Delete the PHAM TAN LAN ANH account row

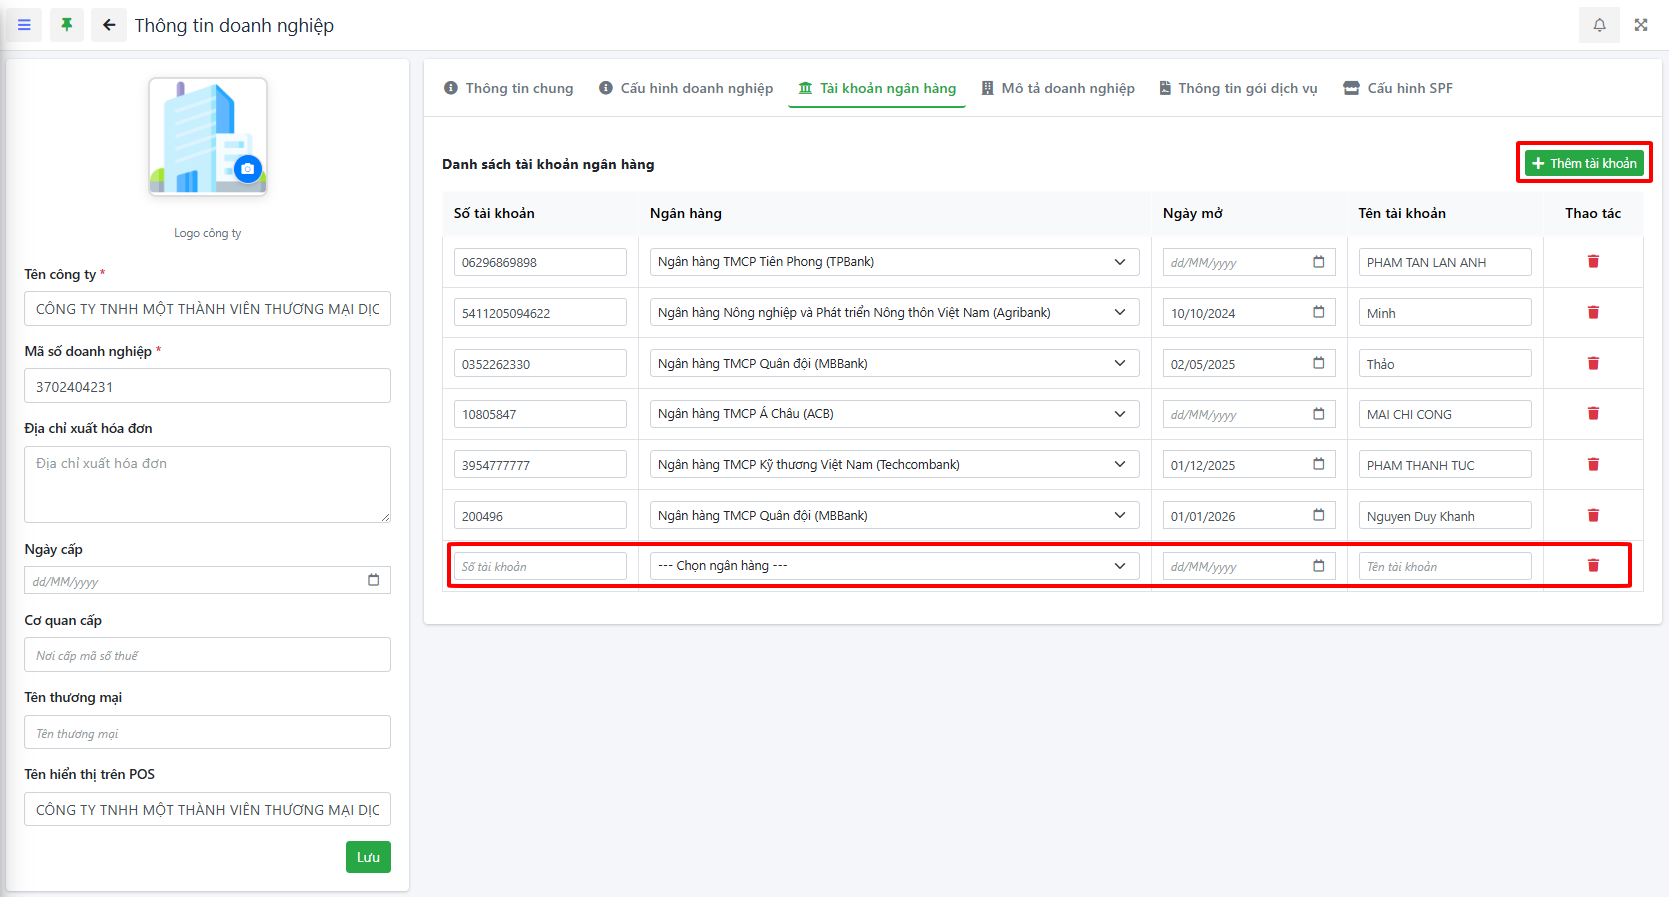pyautogui.click(x=1593, y=262)
